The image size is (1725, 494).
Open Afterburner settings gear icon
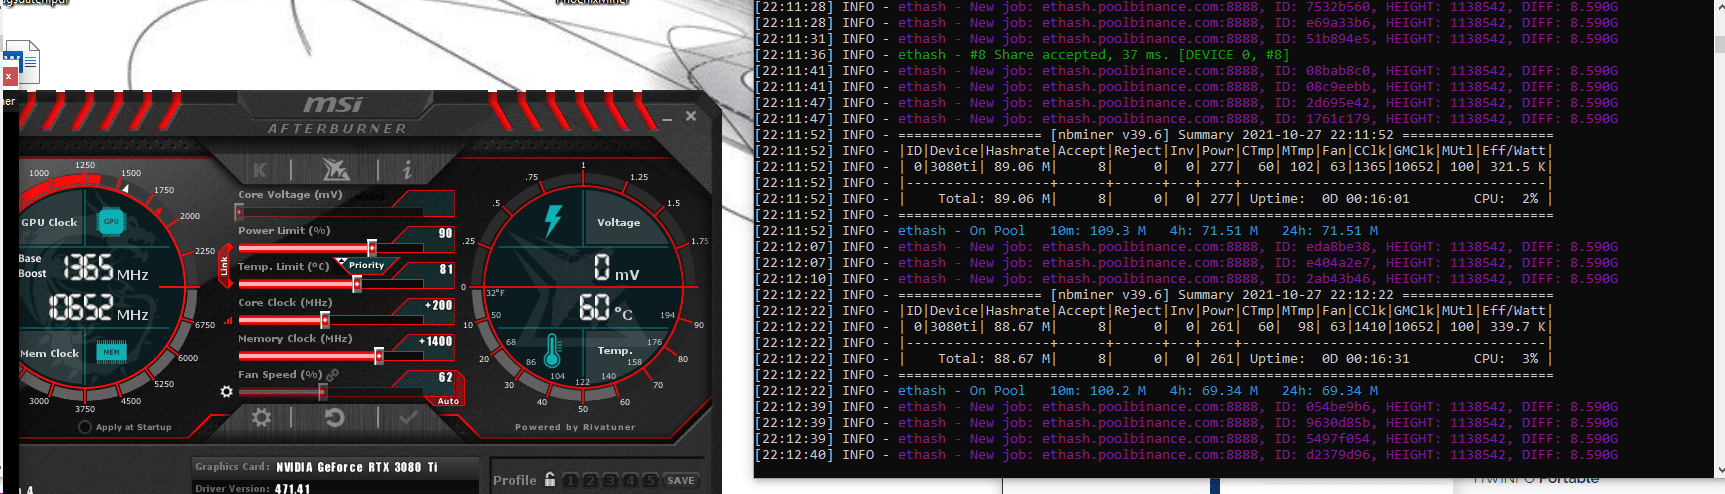(x=262, y=417)
